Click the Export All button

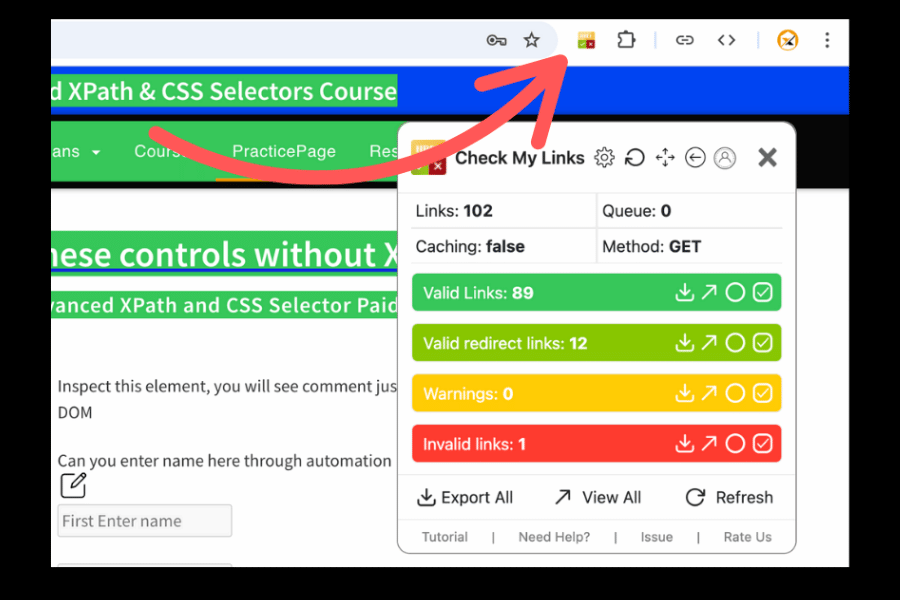tap(465, 497)
